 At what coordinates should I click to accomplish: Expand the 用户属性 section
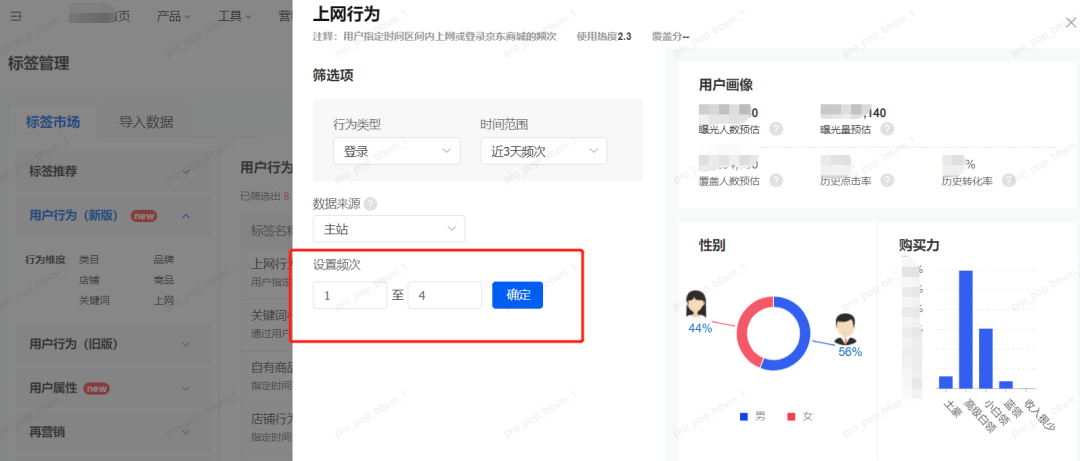(113, 388)
